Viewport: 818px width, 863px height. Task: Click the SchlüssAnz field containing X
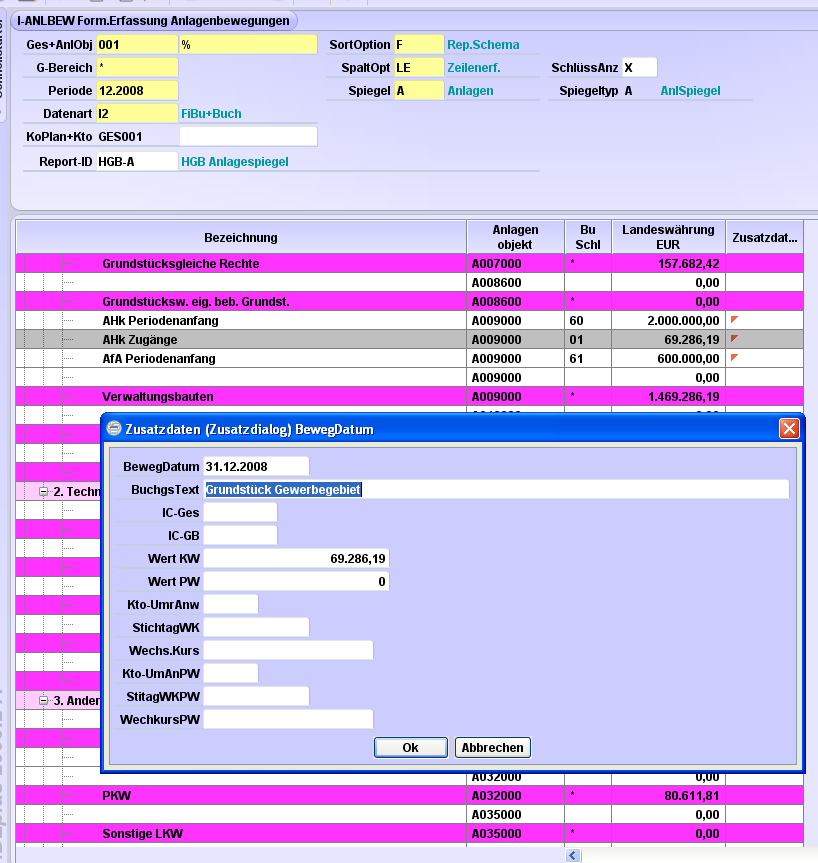click(639, 68)
